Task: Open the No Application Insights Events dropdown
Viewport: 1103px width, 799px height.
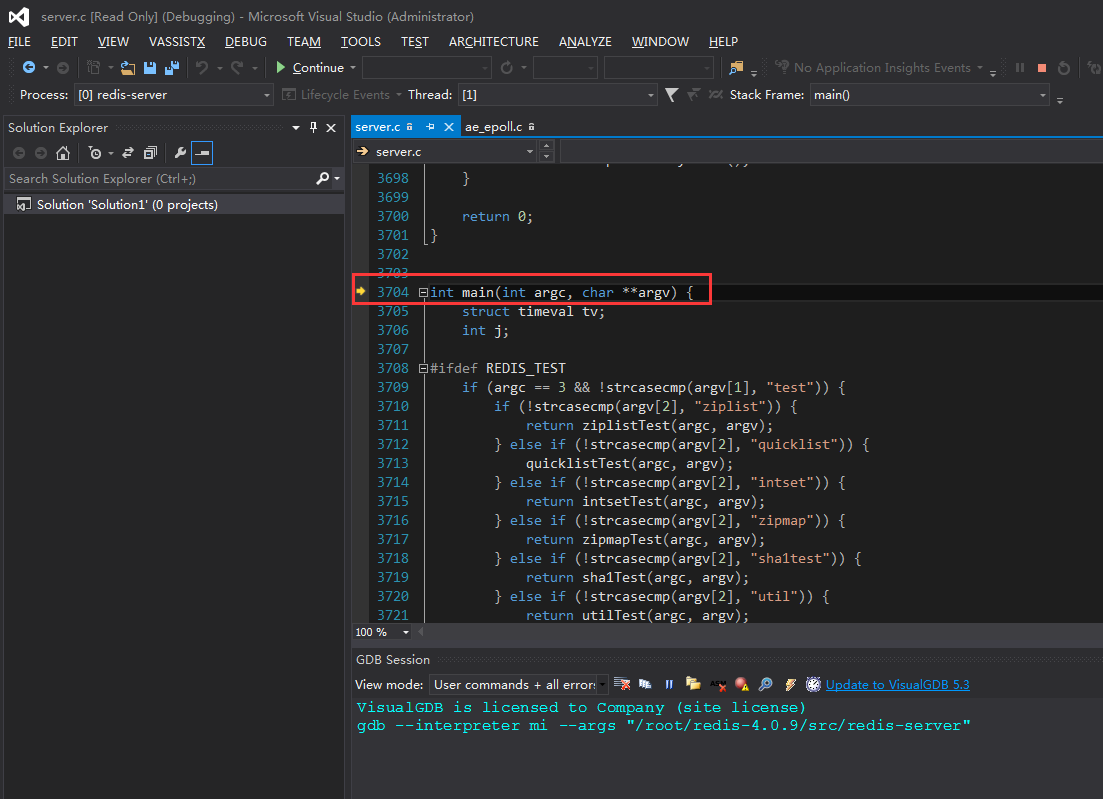Action: coord(980,68)
